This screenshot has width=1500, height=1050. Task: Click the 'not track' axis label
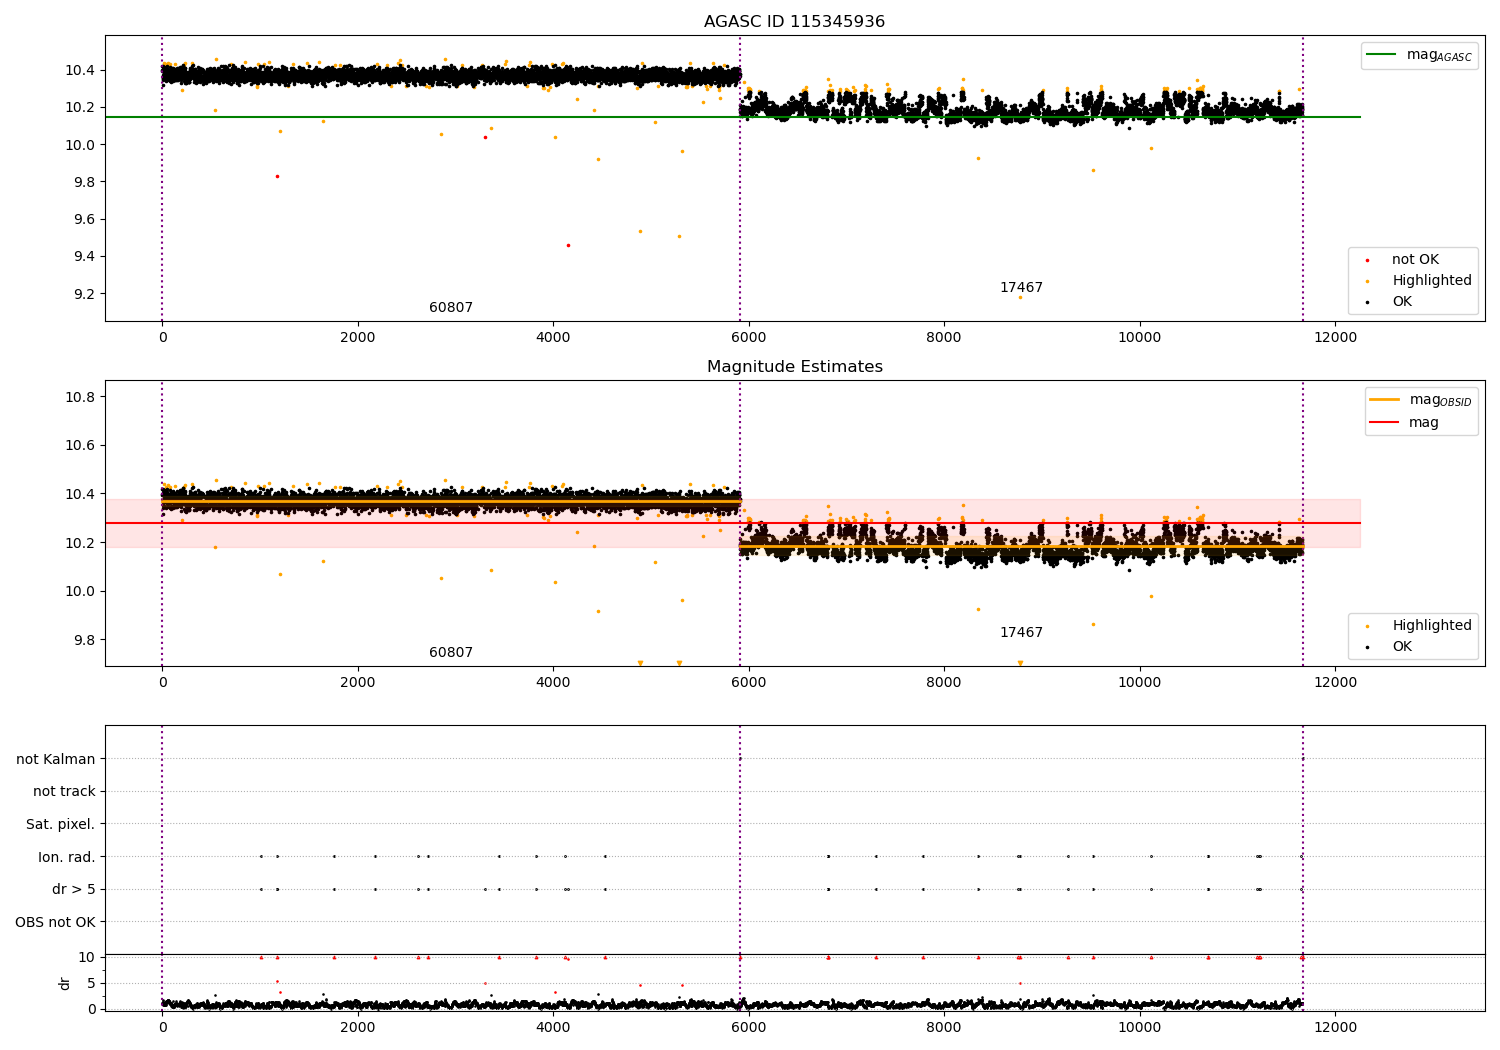(x=64, y=792)
